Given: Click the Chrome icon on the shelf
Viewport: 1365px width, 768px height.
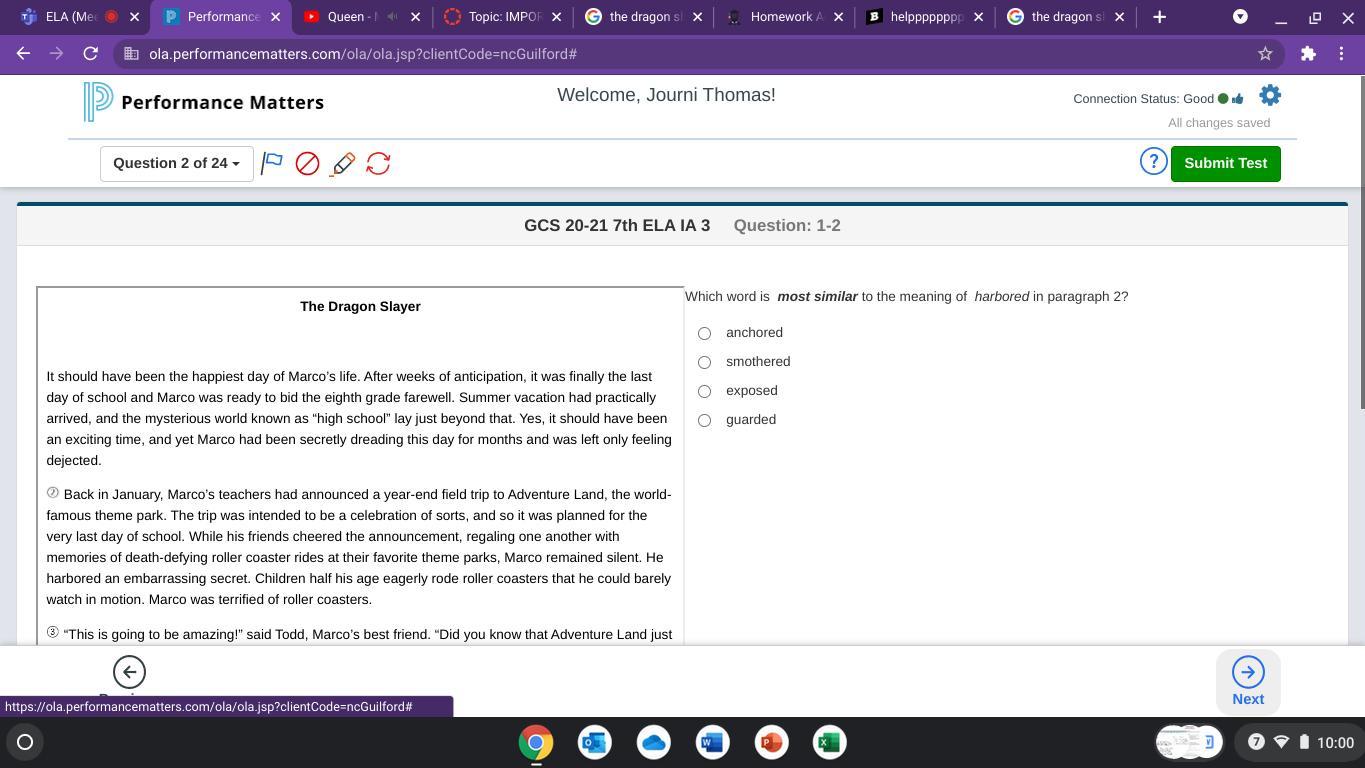Looking at the screenshot, I should coord(536,742).
